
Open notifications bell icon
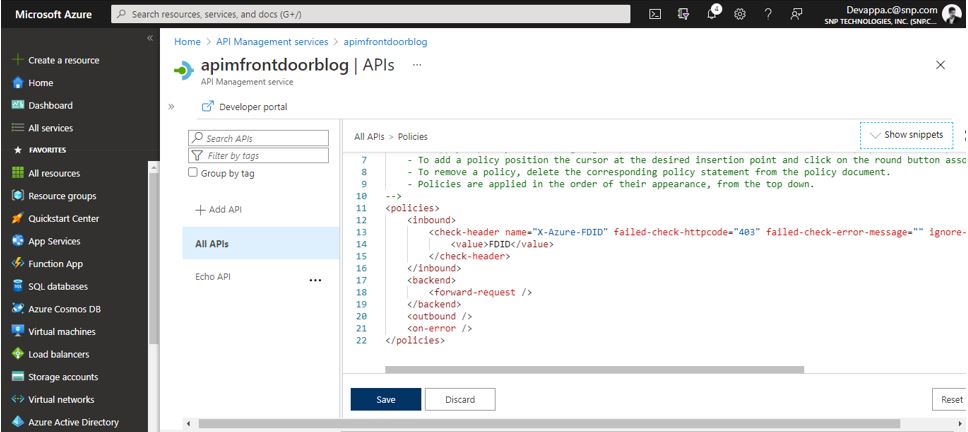(x=712, y=14)
